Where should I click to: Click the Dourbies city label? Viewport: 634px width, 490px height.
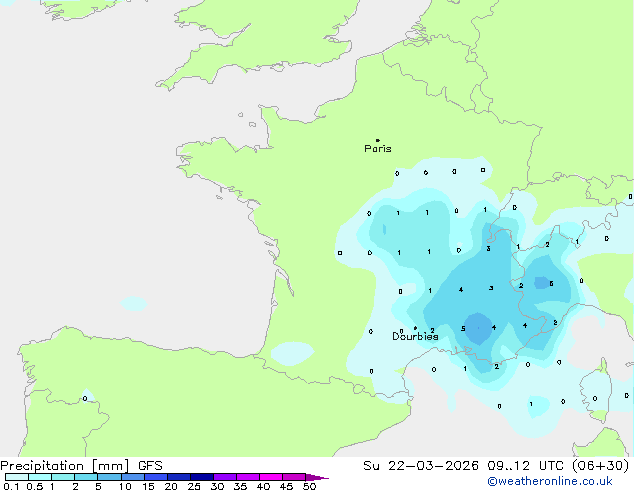(415, 336)
